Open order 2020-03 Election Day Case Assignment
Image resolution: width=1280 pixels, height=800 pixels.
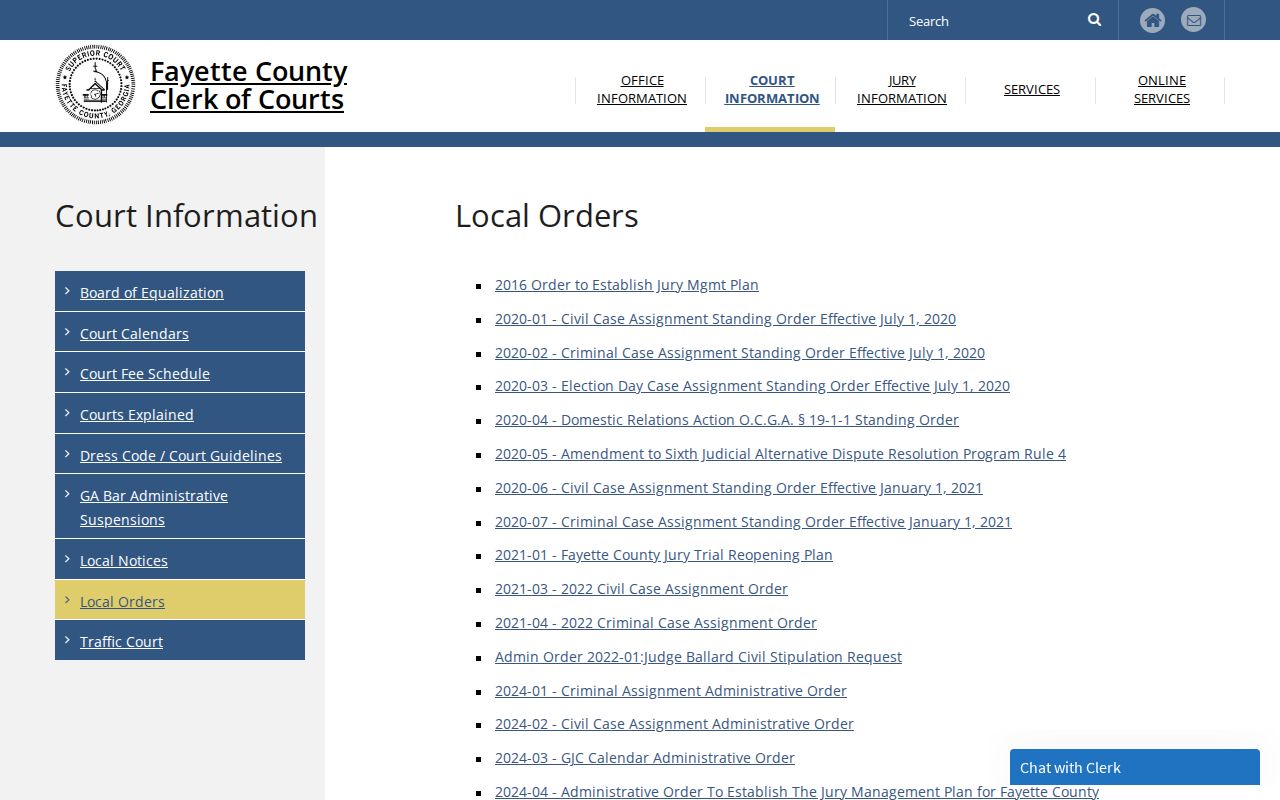point(752,386)
